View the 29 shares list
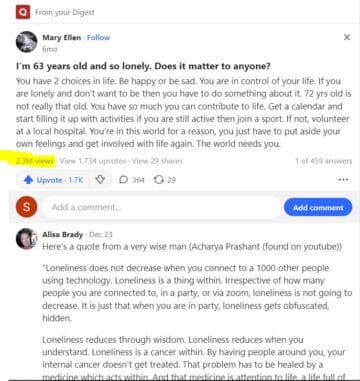This screenshot has height=381, width=360. coord(157,161)
